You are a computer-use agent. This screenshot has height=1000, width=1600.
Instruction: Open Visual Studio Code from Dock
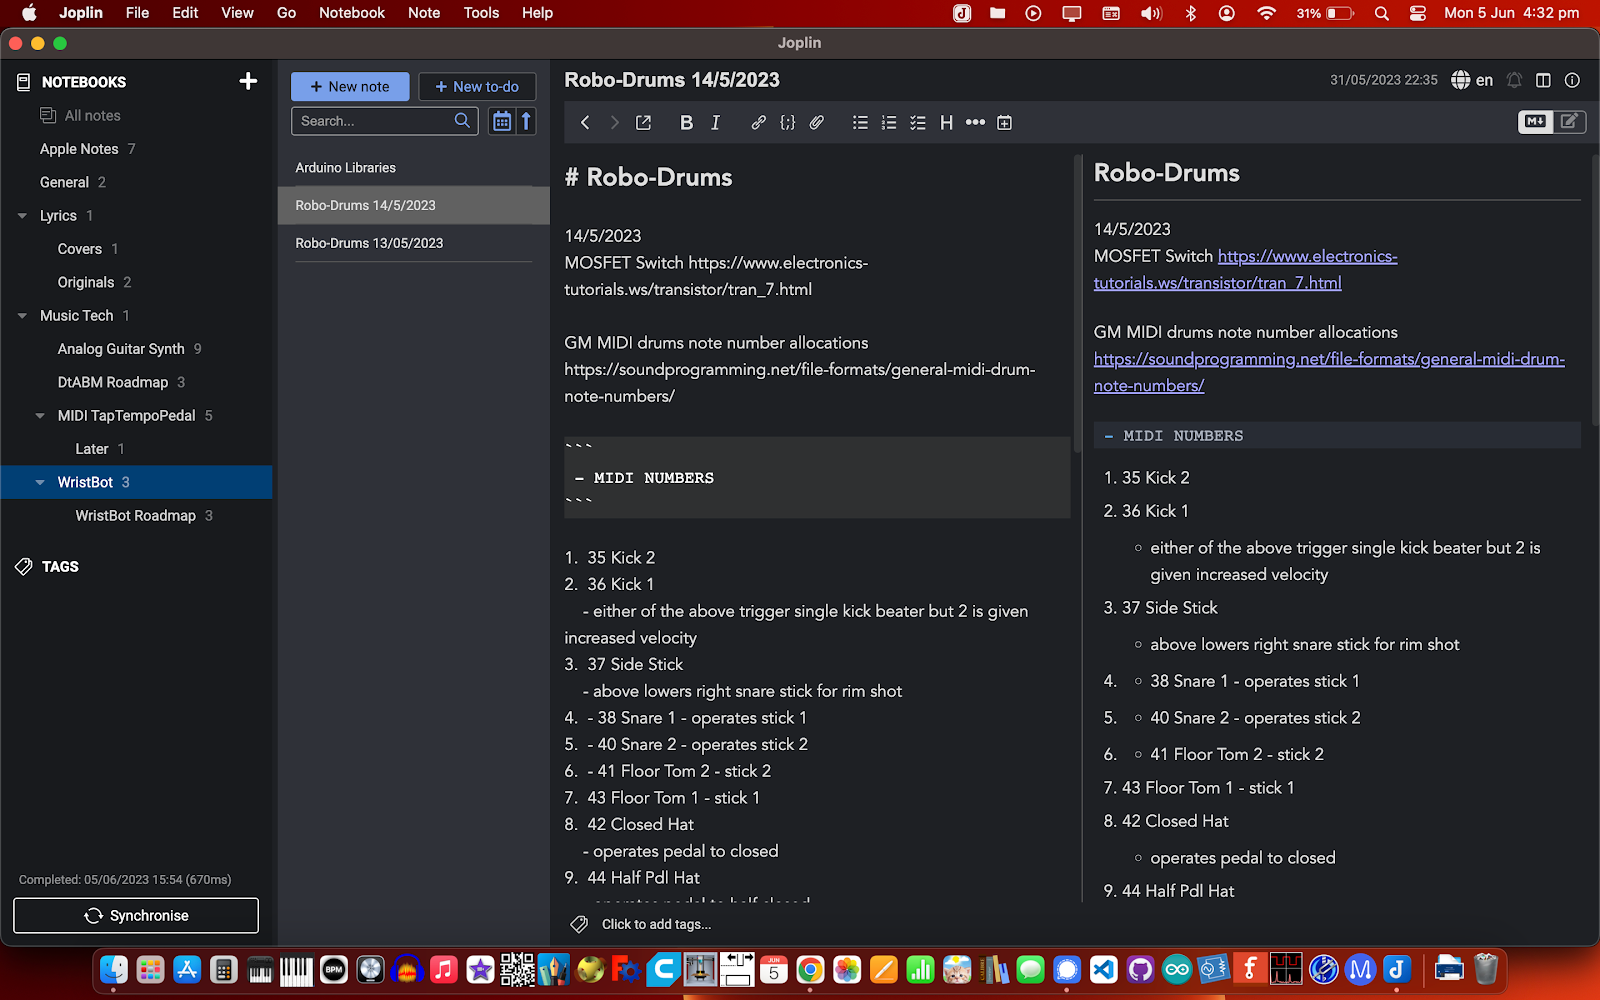1104,969
